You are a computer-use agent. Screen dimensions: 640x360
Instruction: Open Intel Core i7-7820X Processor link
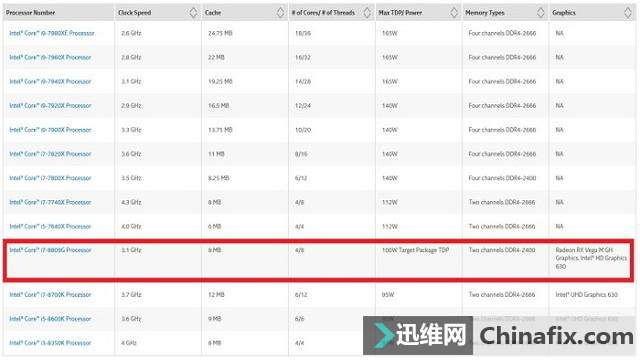click(50, 154)
